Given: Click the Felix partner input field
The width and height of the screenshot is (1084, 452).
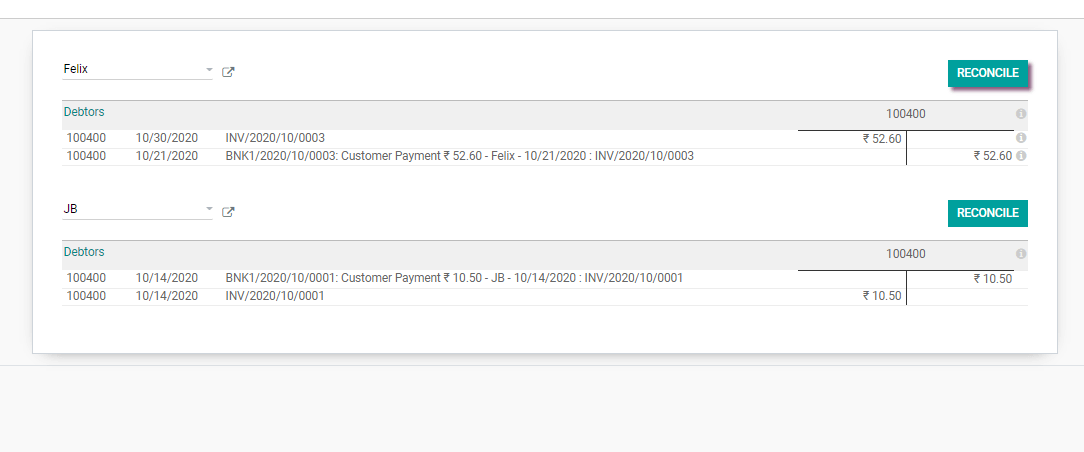Looking at the screenshot, I should 130,70.
